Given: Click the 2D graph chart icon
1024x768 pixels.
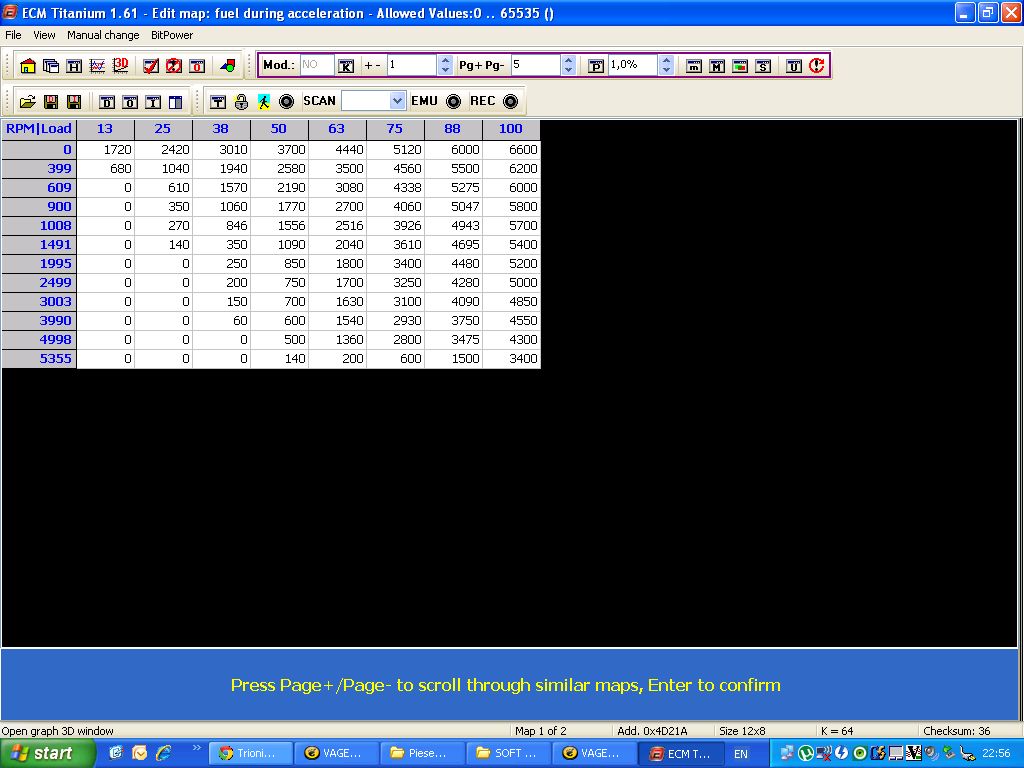Looking at the screenshot, I should pyautogui.click(x=97, y=66).
